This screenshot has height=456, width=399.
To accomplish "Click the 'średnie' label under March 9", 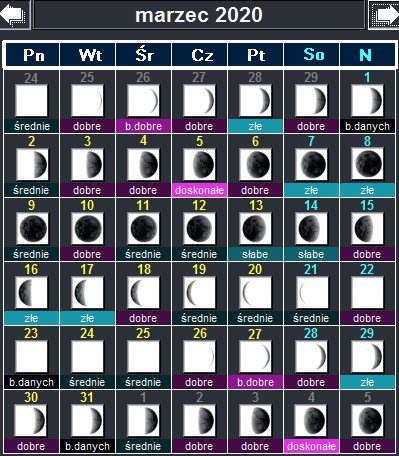I will point(32,254).
